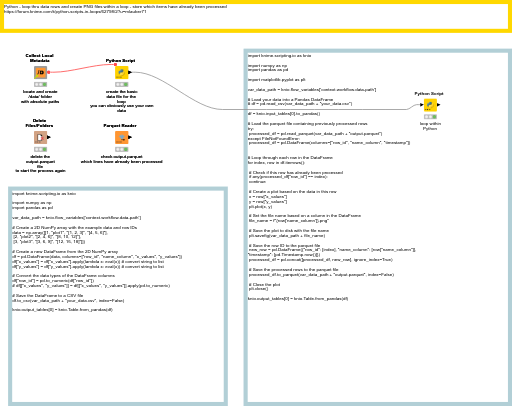
Task: Select the large right code annotation with the loop script
Action: pos(378,227)
